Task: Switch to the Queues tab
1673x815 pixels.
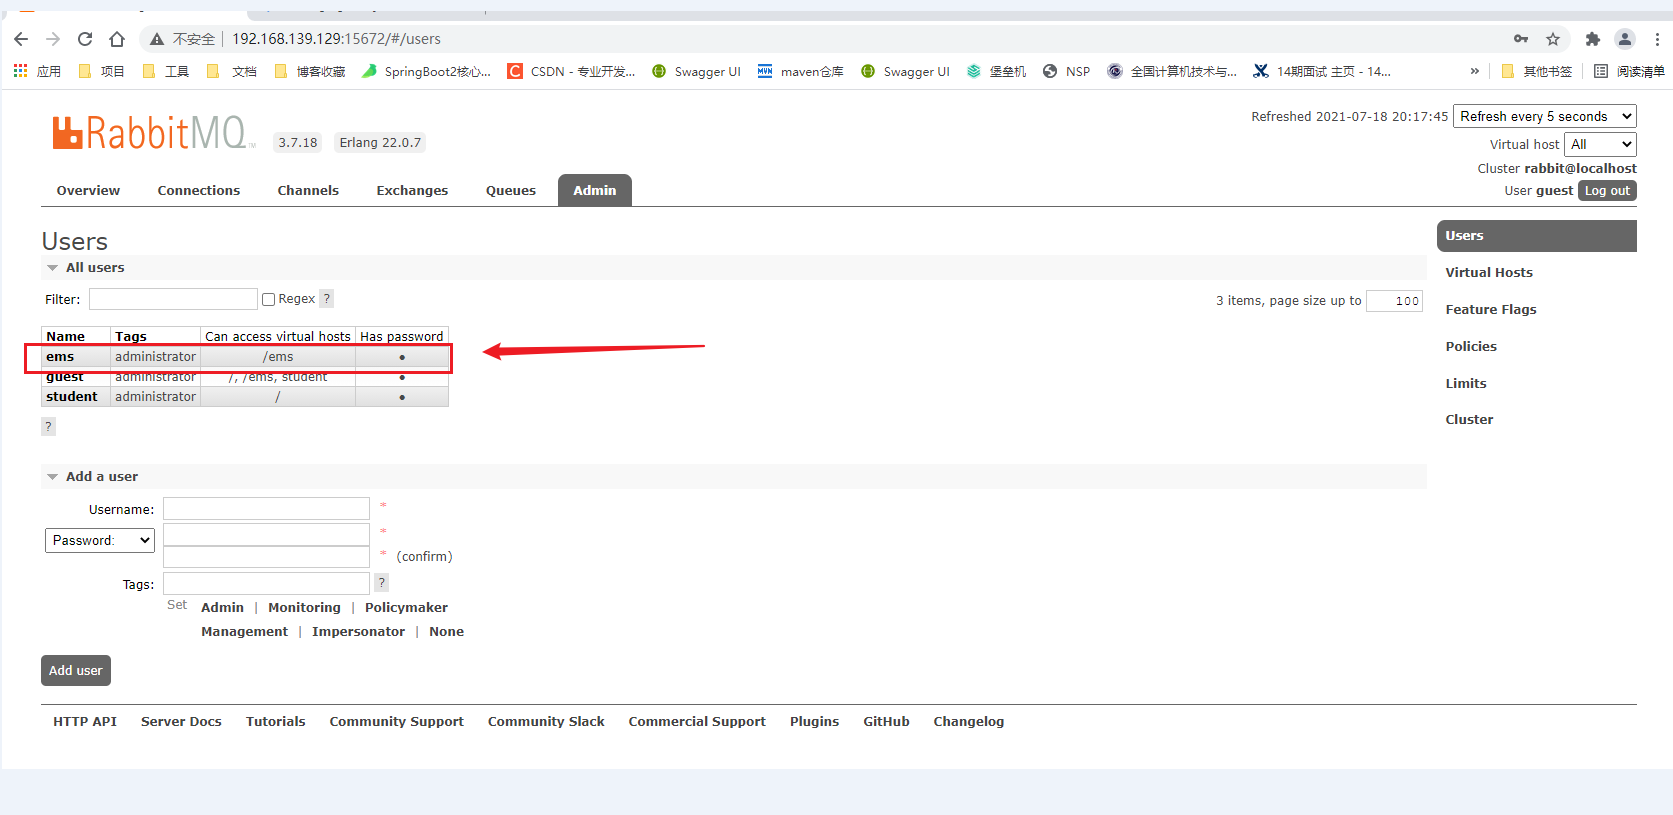Action: [511, 190]
